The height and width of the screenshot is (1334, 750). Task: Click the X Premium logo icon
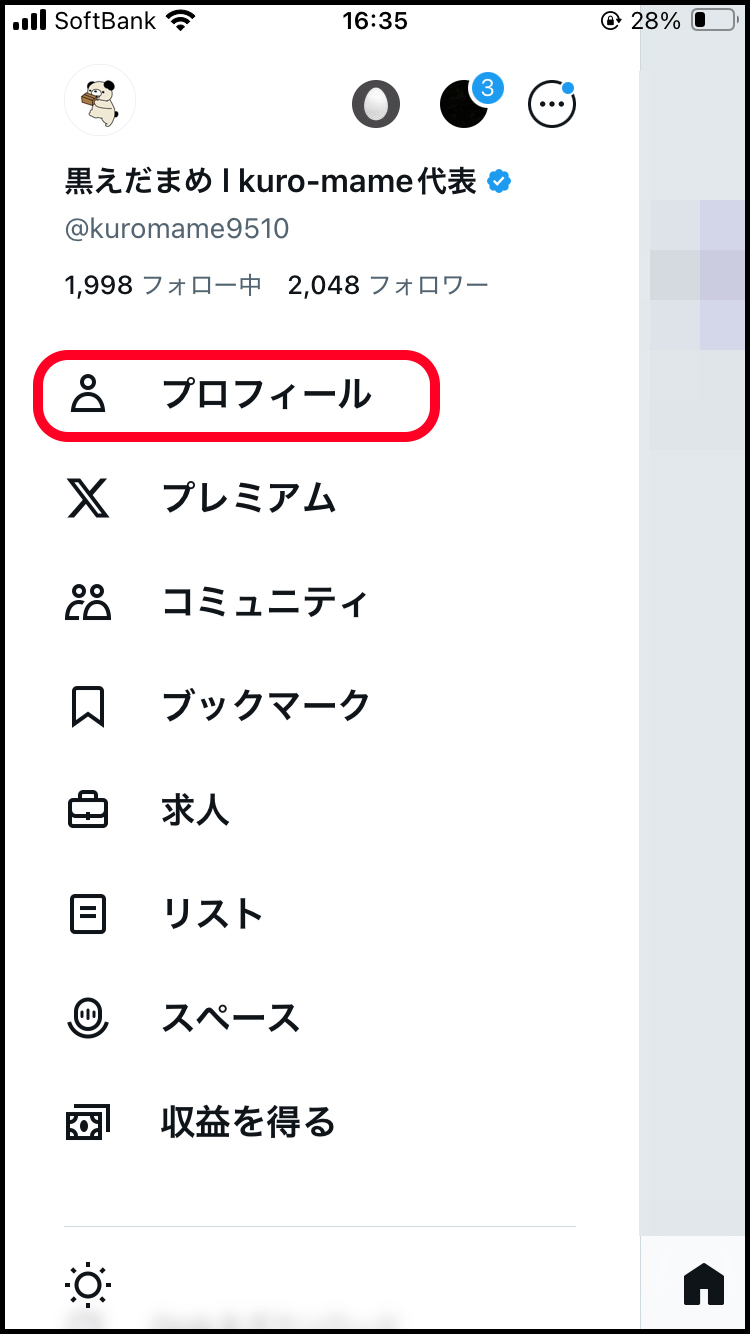[88, 499]
